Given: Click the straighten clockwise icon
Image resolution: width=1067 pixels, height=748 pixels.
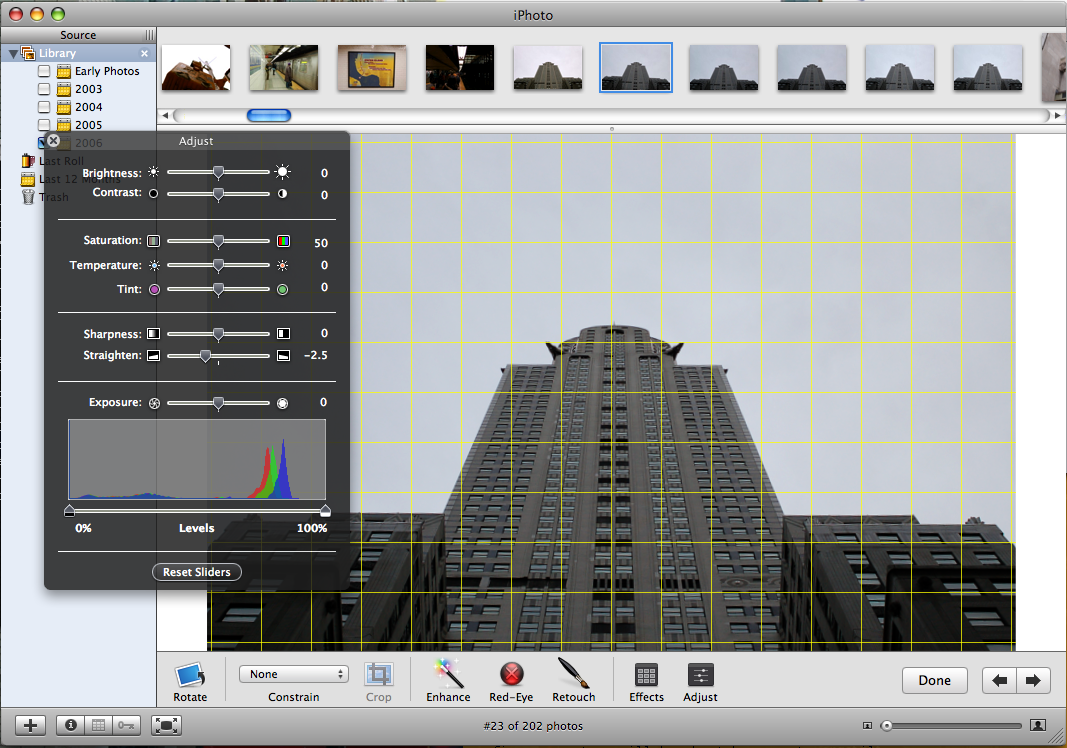Looking at the screenshot, I should pos(283,355).
